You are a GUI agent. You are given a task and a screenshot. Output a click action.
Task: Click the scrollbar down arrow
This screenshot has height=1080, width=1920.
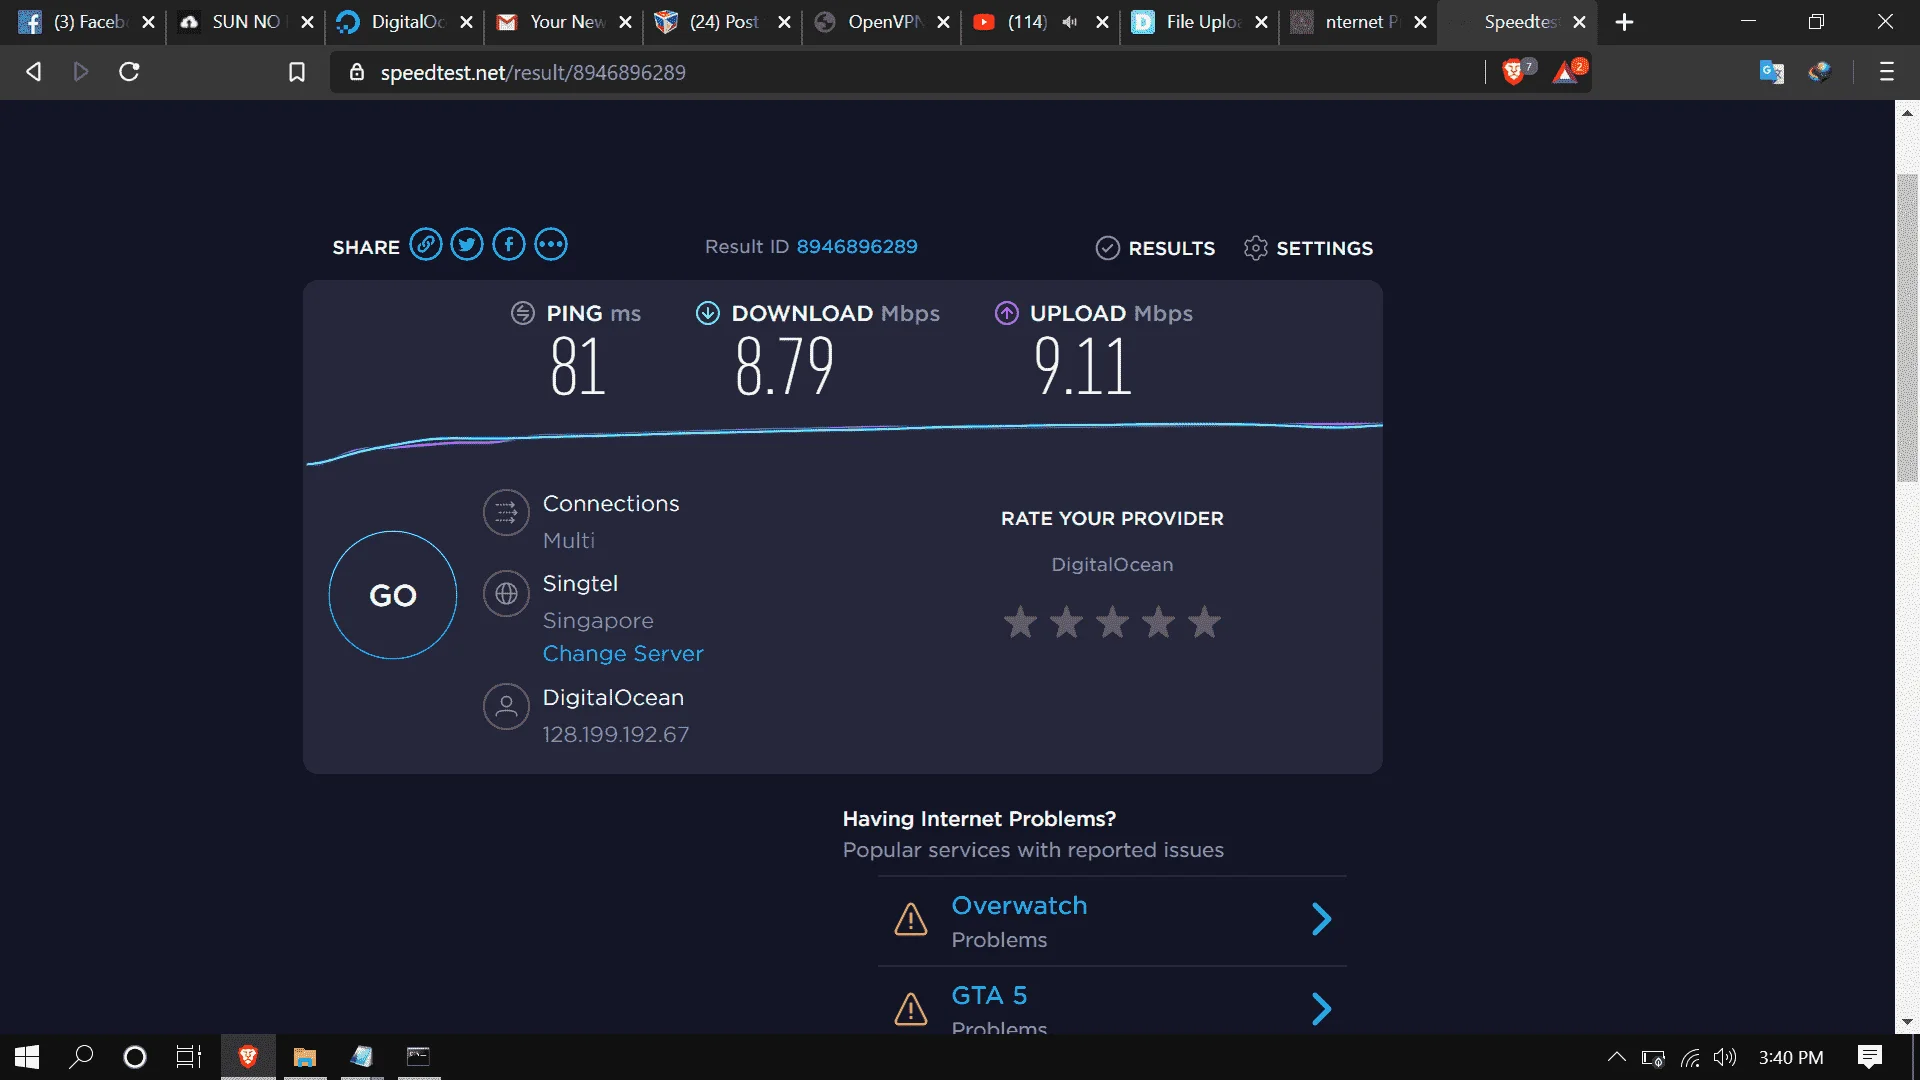tap(1907, 1022)
